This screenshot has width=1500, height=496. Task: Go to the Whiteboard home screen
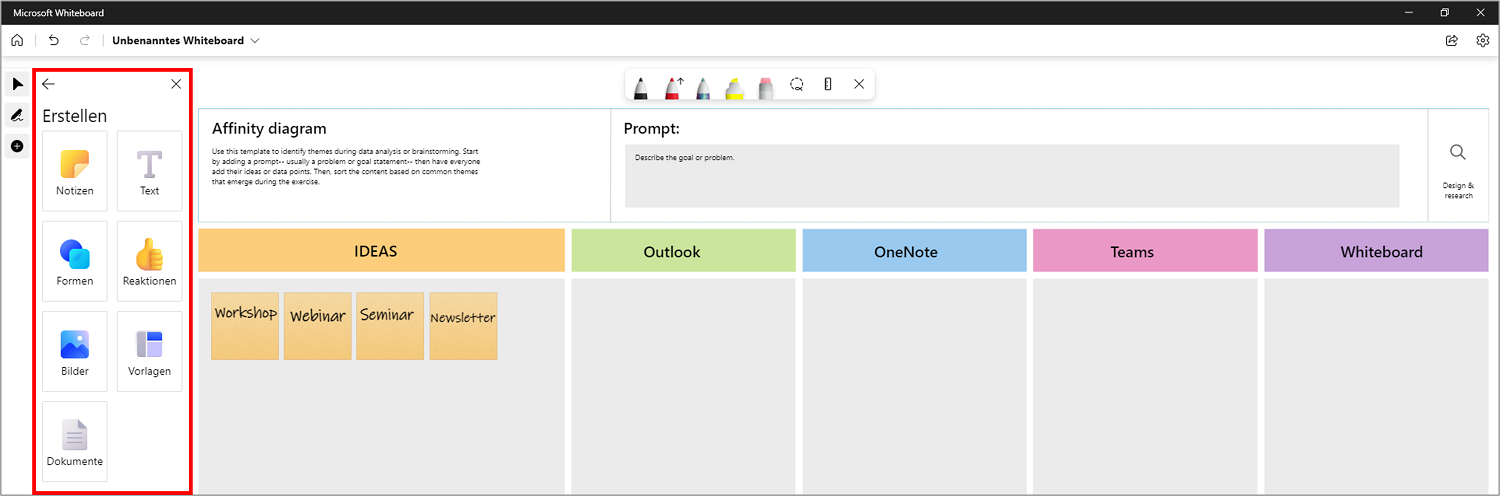coord(17,41)
